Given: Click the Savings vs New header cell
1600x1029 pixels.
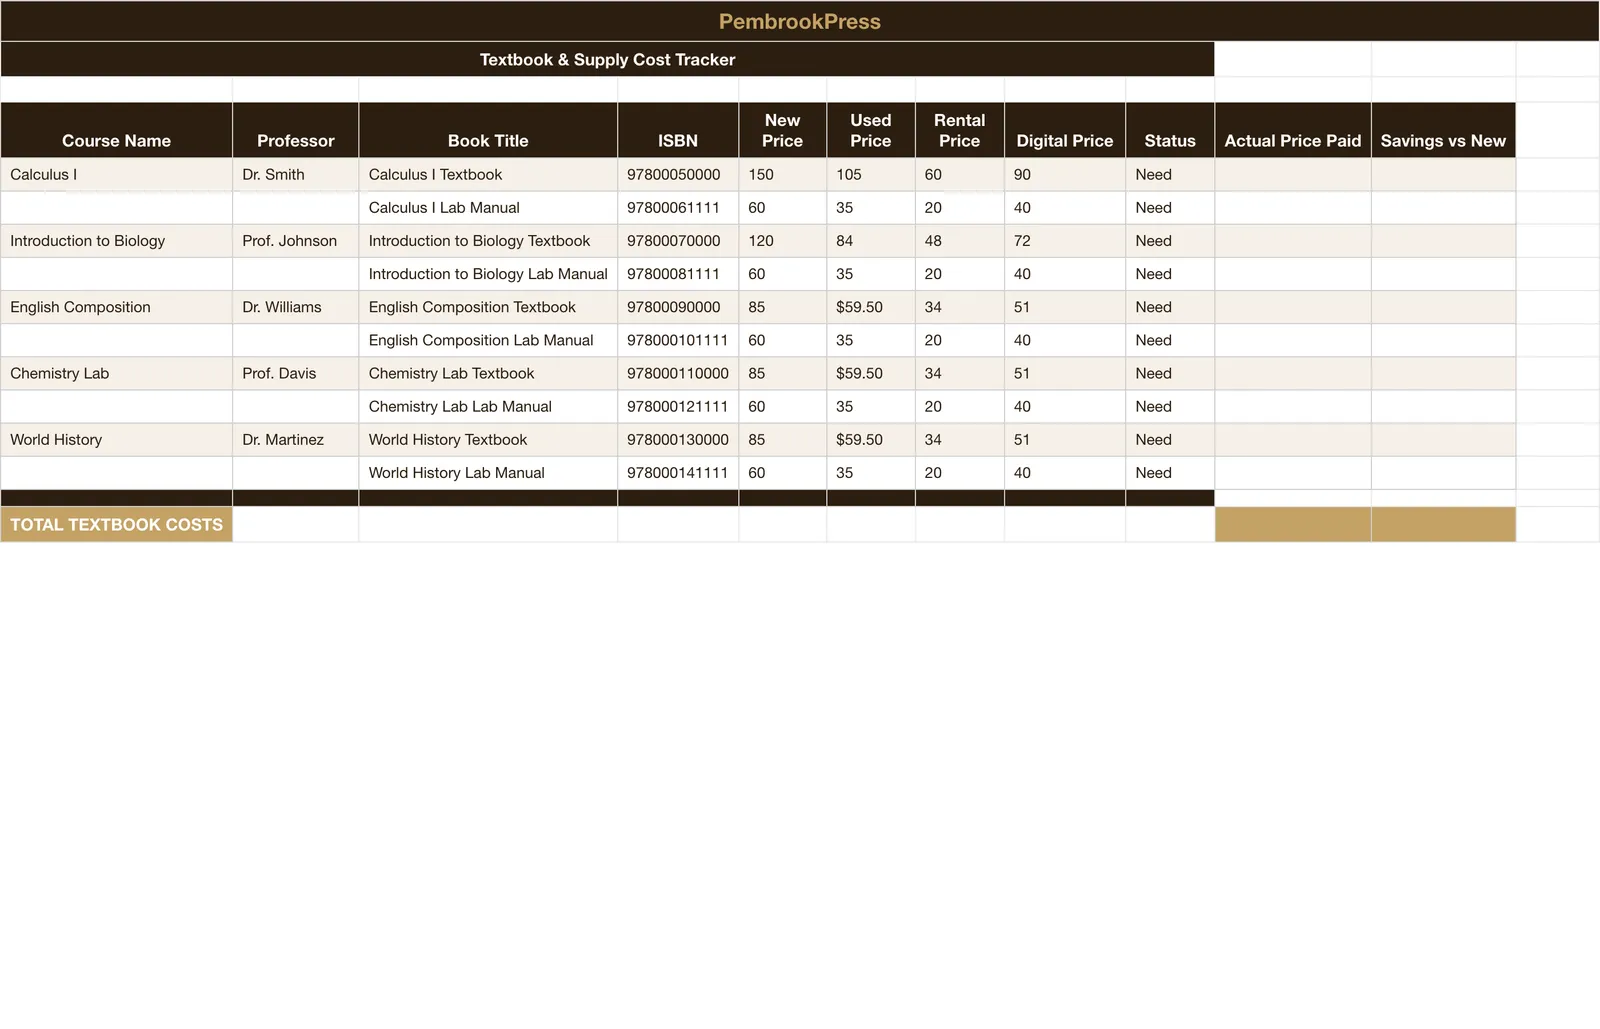Looking at the screenshot, I should click(x=1443, y=130).
